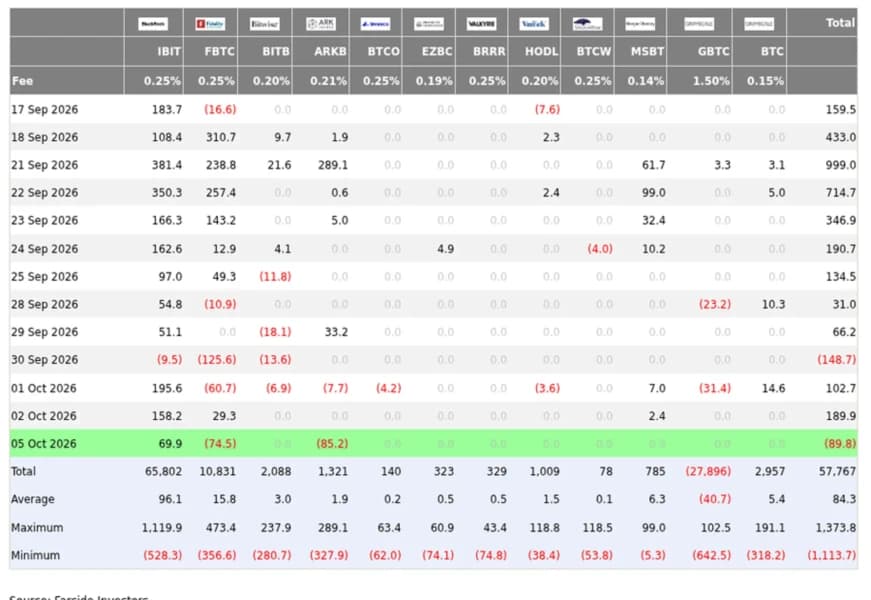The image size is (871, 600).
Task: Select the 310.7 FBTC value
Action: [x=221, y=137]
